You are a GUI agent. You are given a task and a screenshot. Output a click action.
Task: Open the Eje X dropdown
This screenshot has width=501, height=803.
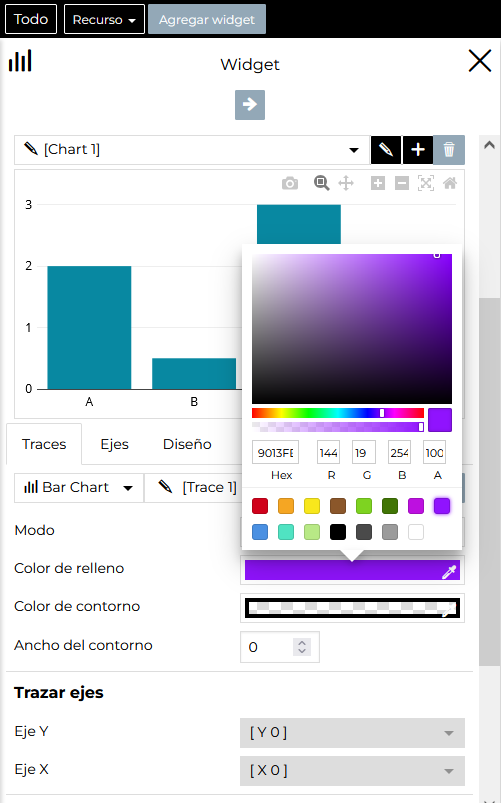(352, 770)
